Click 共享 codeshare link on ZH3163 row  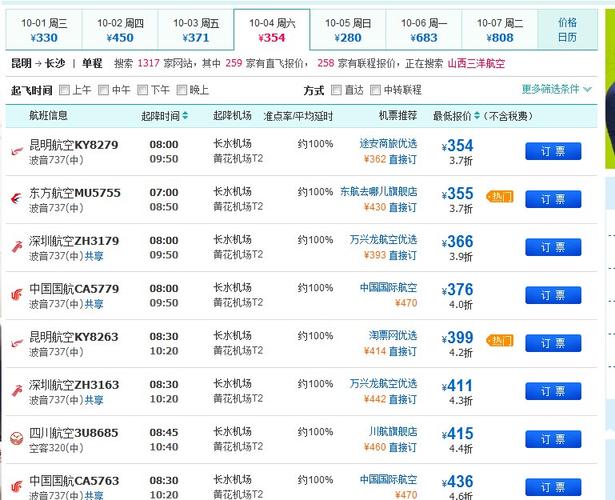click(94, 400)
